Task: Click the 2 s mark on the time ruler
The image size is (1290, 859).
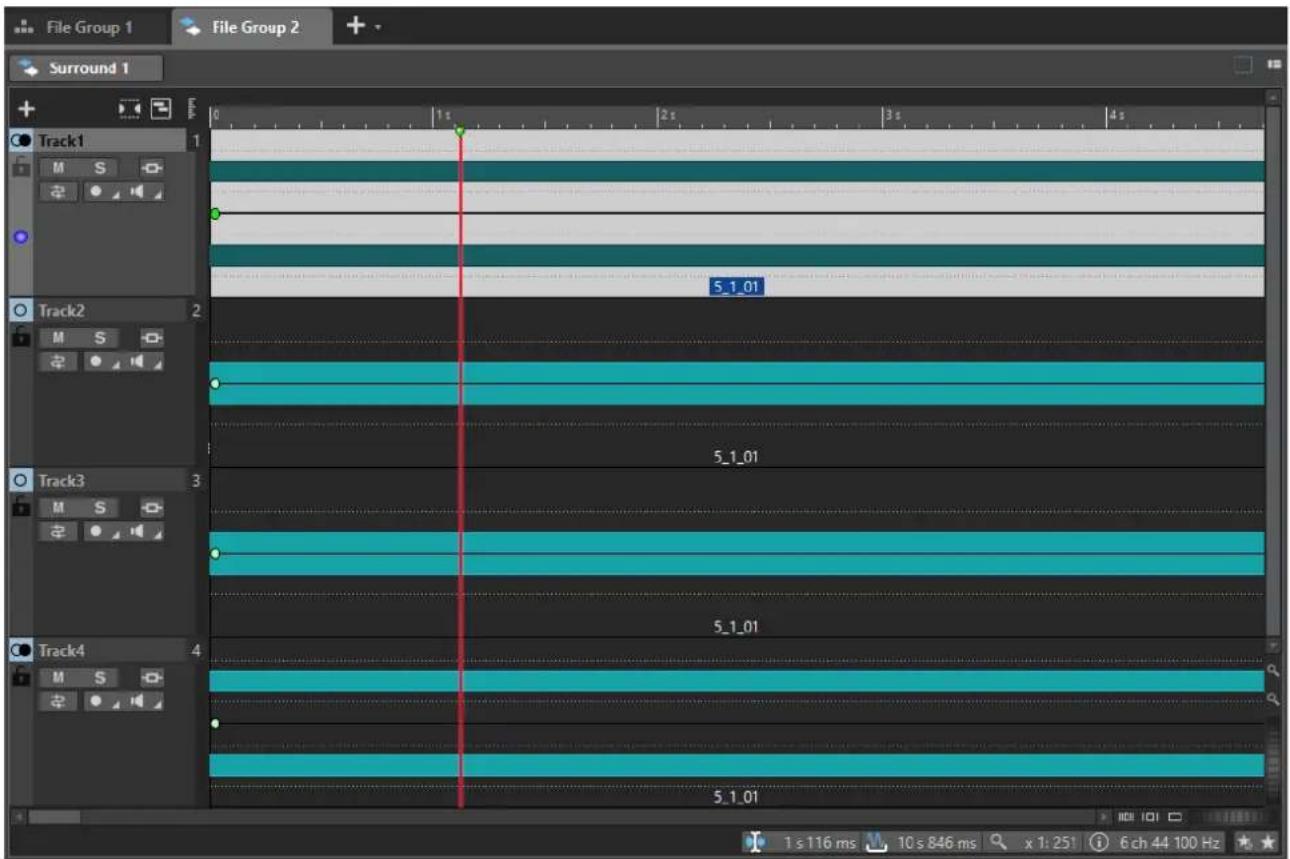Action: [668, 116]
